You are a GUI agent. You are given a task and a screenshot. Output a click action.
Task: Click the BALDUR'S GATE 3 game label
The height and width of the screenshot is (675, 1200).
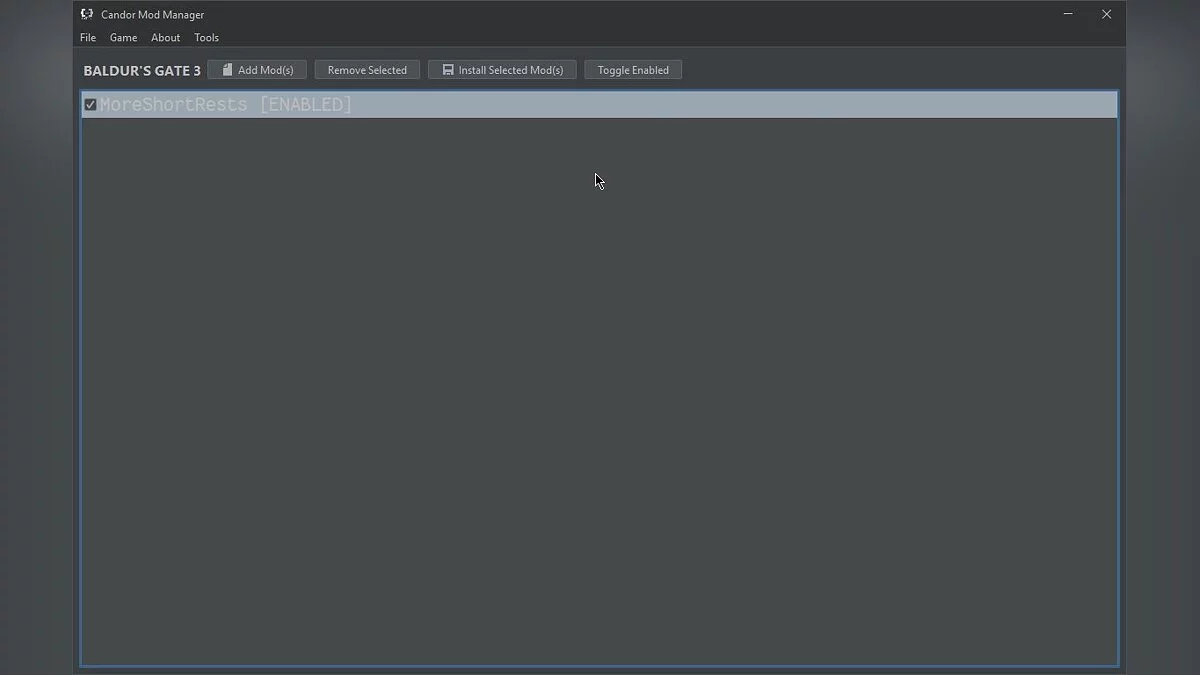pos(142,71)
